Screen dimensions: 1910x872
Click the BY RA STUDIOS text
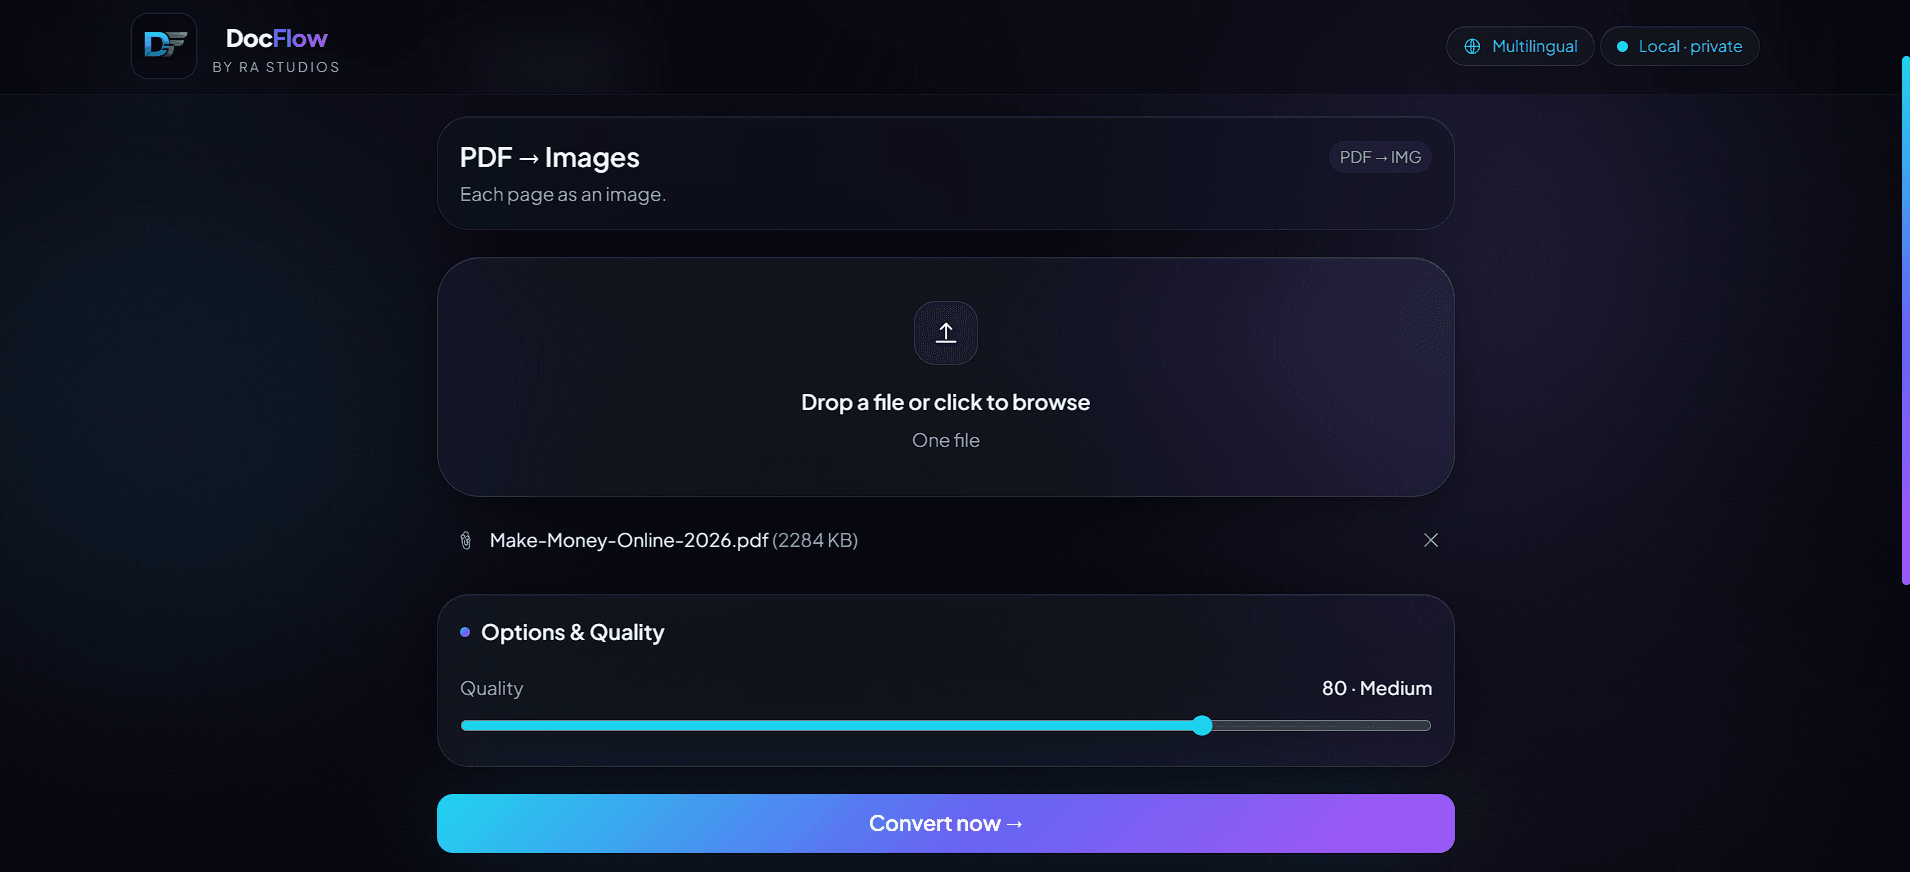(x=276, y=67)
